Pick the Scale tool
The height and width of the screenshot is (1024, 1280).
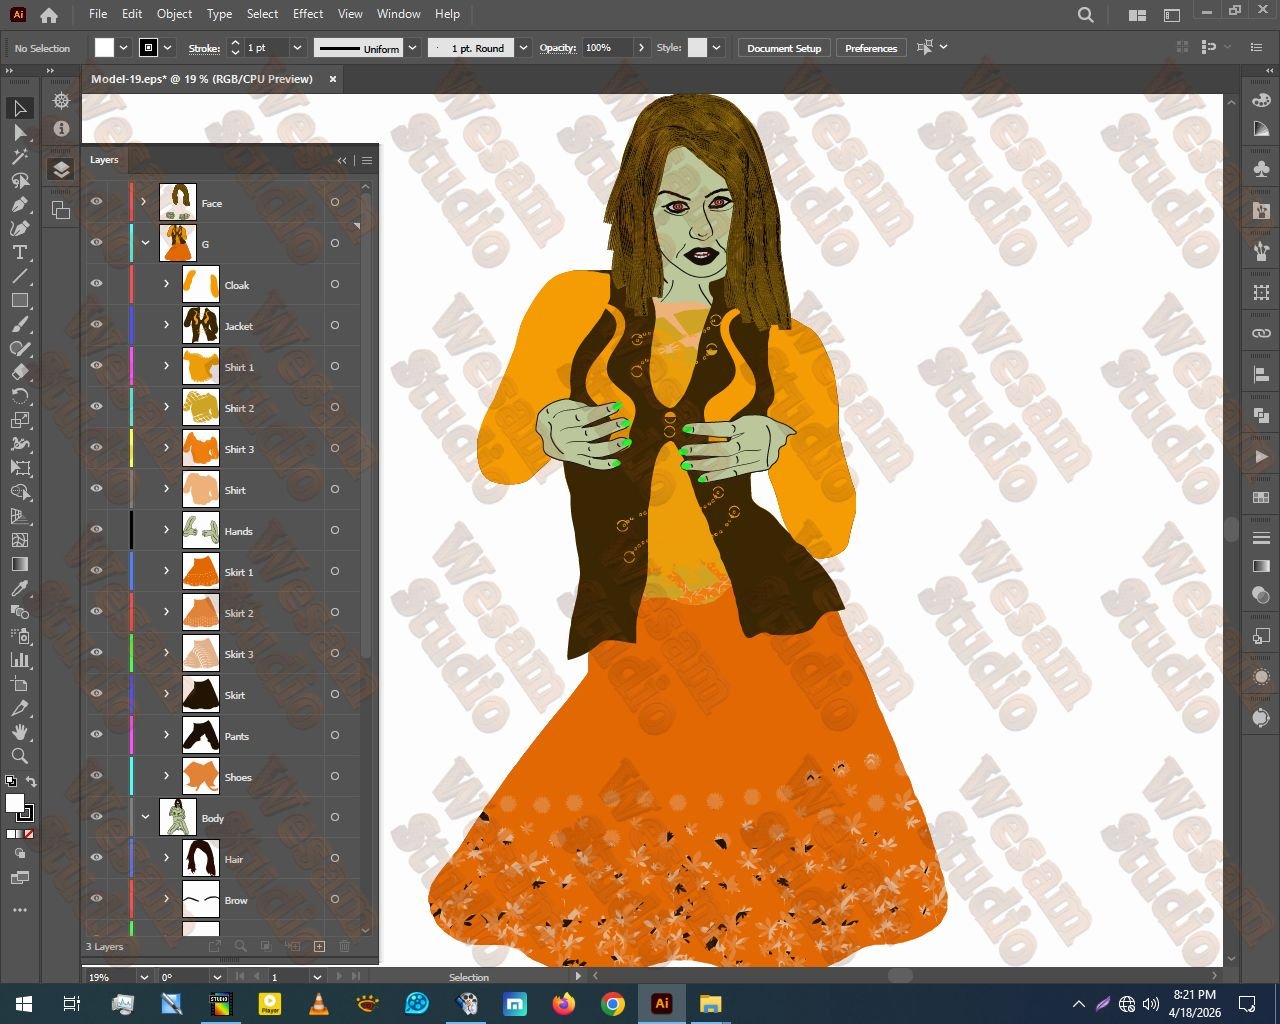pyautogui.click(x=19, y=420)
